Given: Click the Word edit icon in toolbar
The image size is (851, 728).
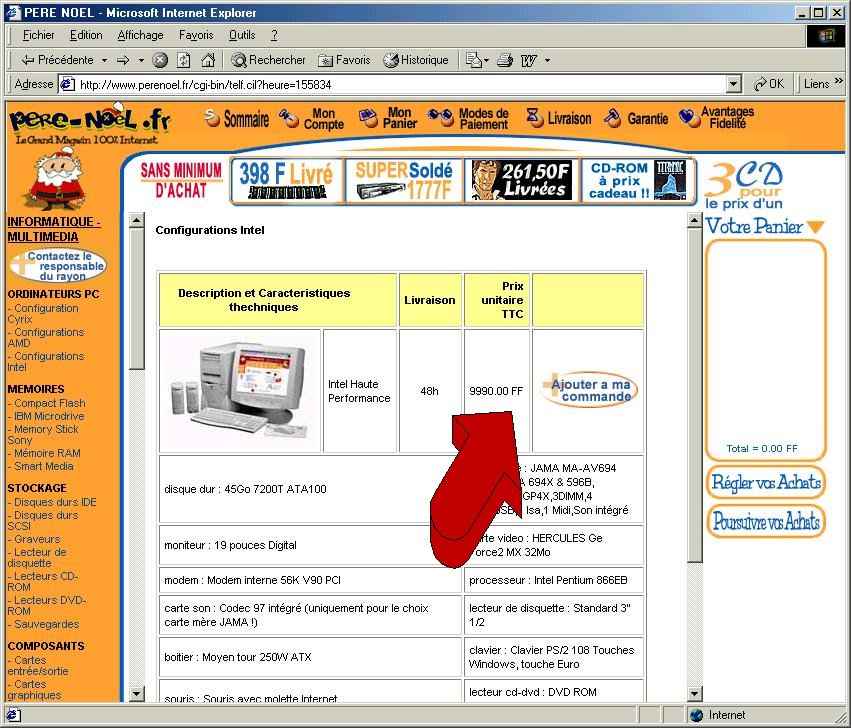Looking at the screenshot, I should click(x=529, y=60).
